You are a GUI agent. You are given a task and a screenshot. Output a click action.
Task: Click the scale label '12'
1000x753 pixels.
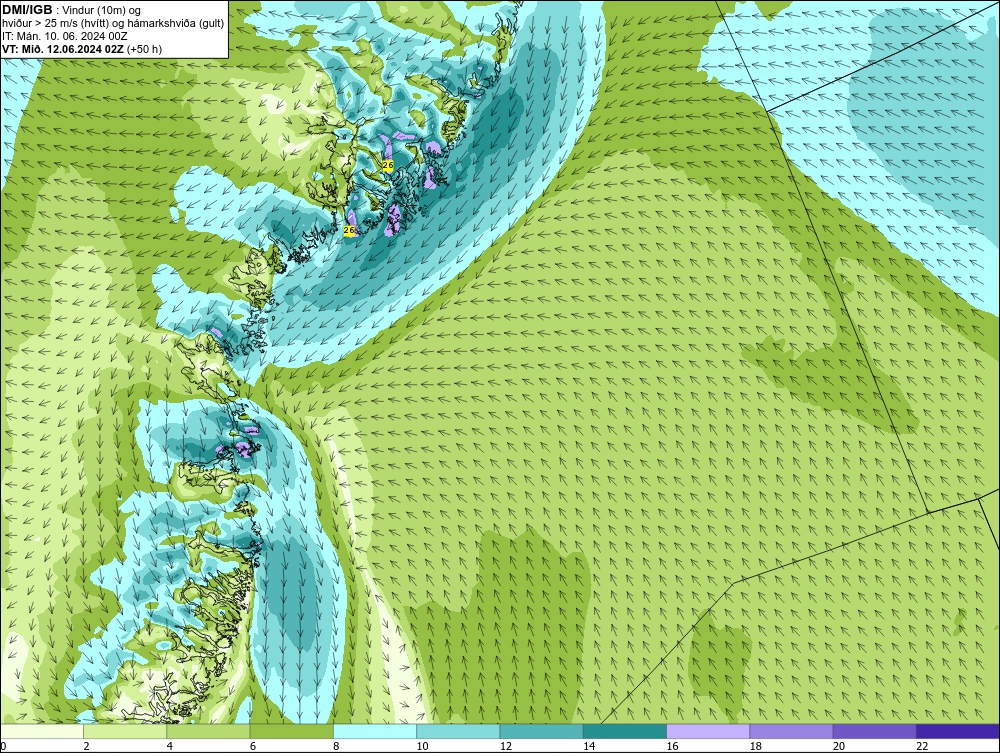click(506, 747)
